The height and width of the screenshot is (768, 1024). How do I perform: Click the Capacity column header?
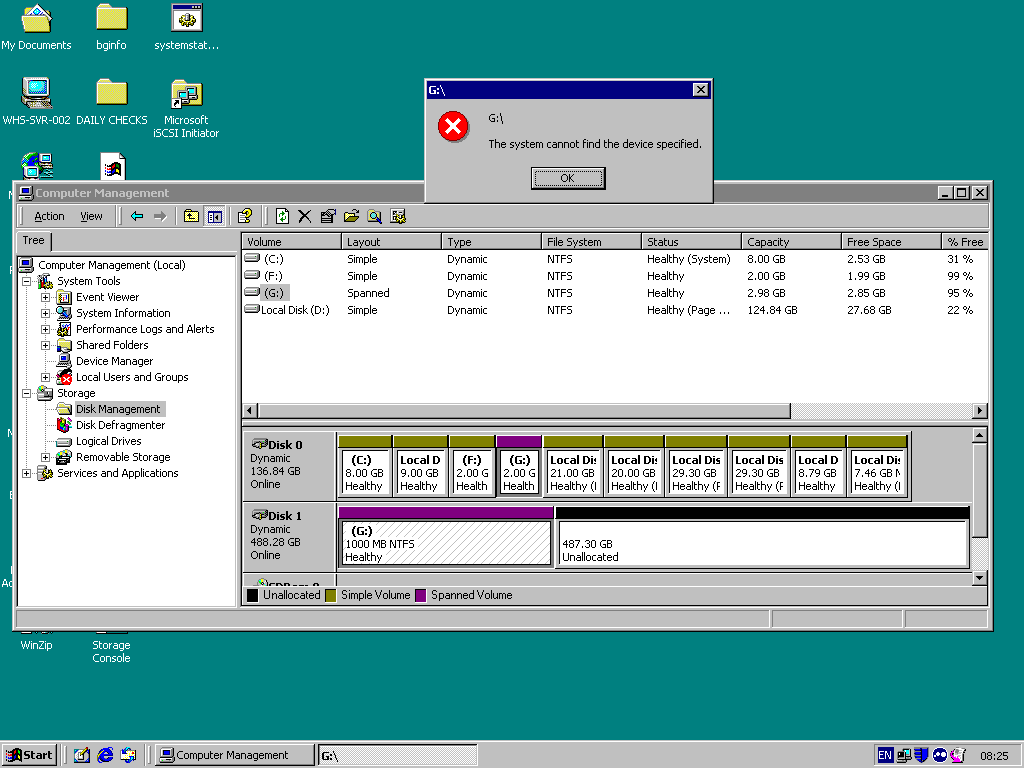click(x=791, y=242)
